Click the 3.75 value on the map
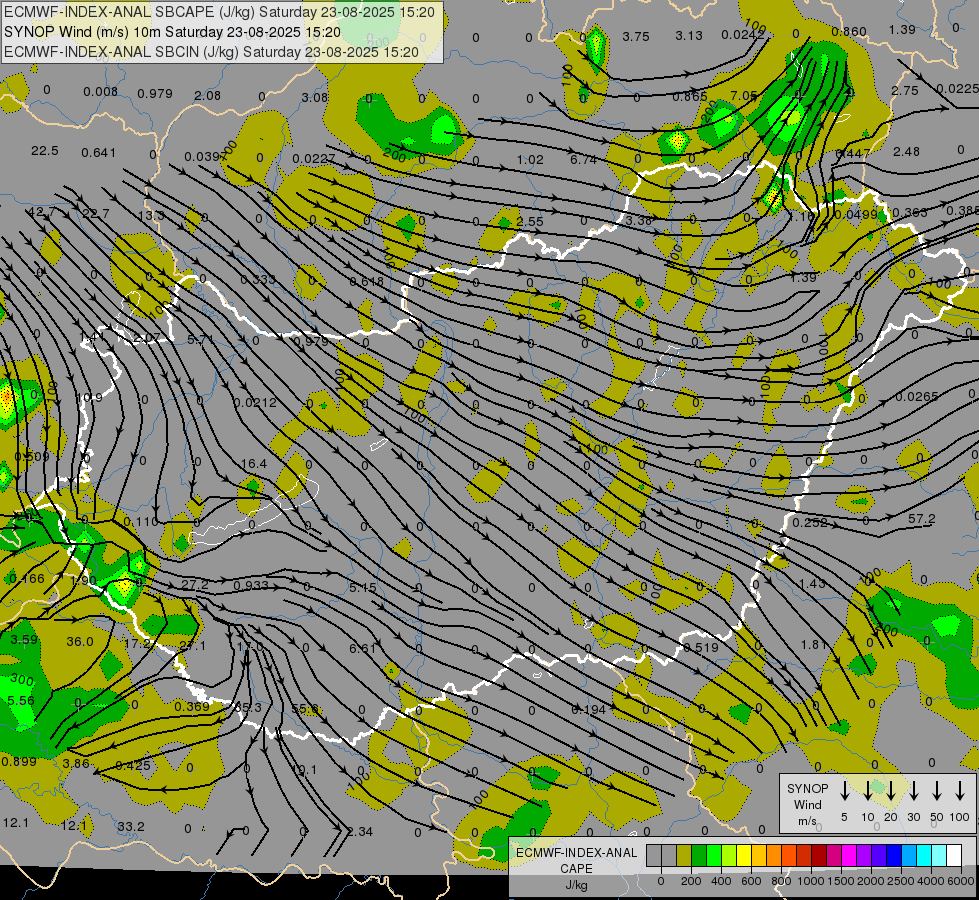Viewport: 979px width, 900px height. coord(636,37)
